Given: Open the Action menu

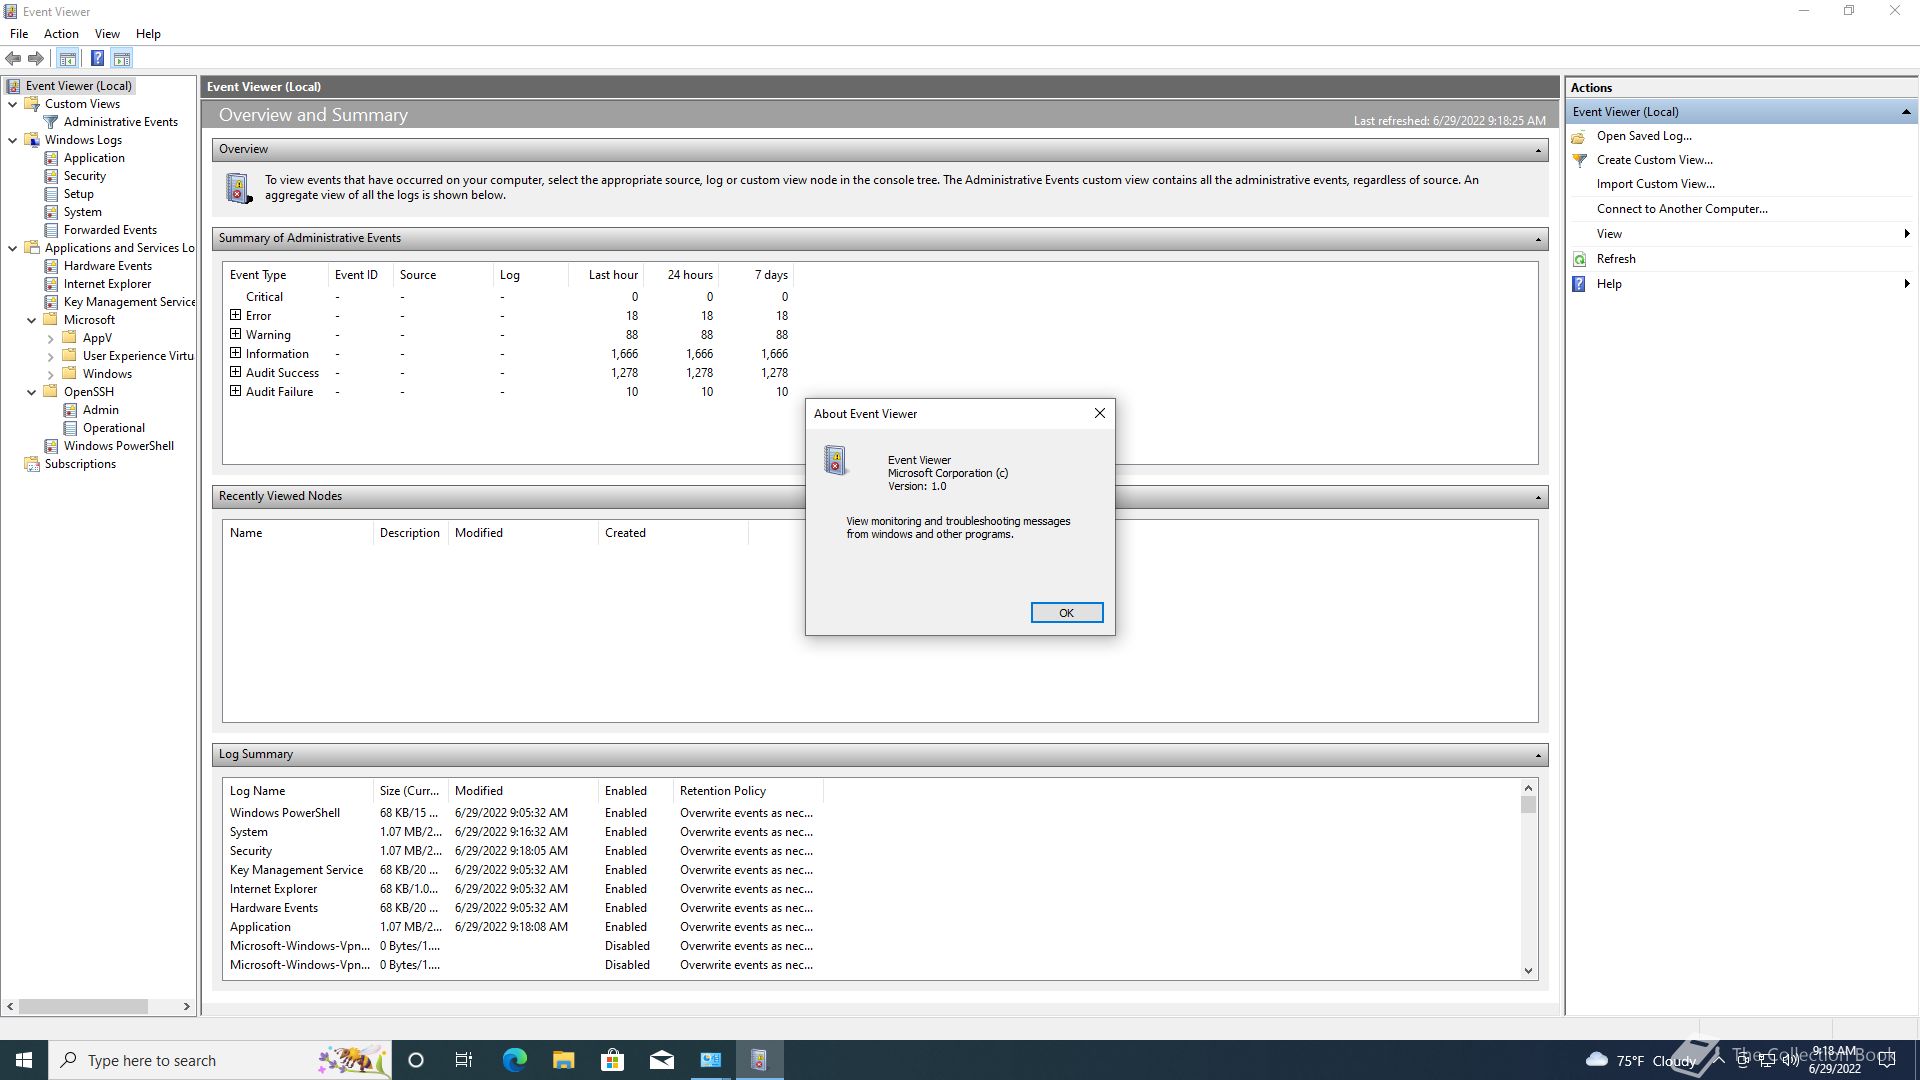Looking at the screenshot, I should pyautogui.click(x=61, y=34).
